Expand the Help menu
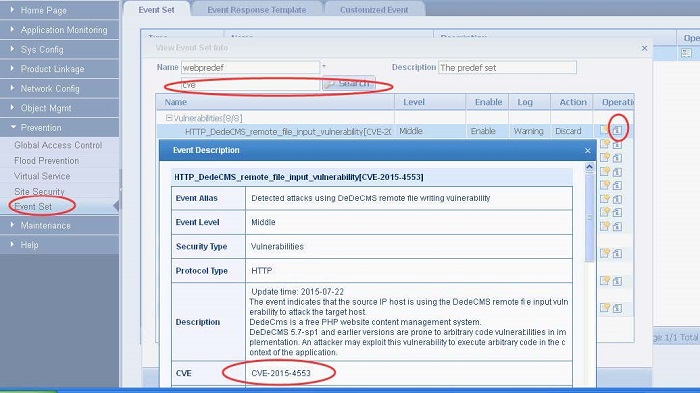700x393 pixels. click(59, 245)
